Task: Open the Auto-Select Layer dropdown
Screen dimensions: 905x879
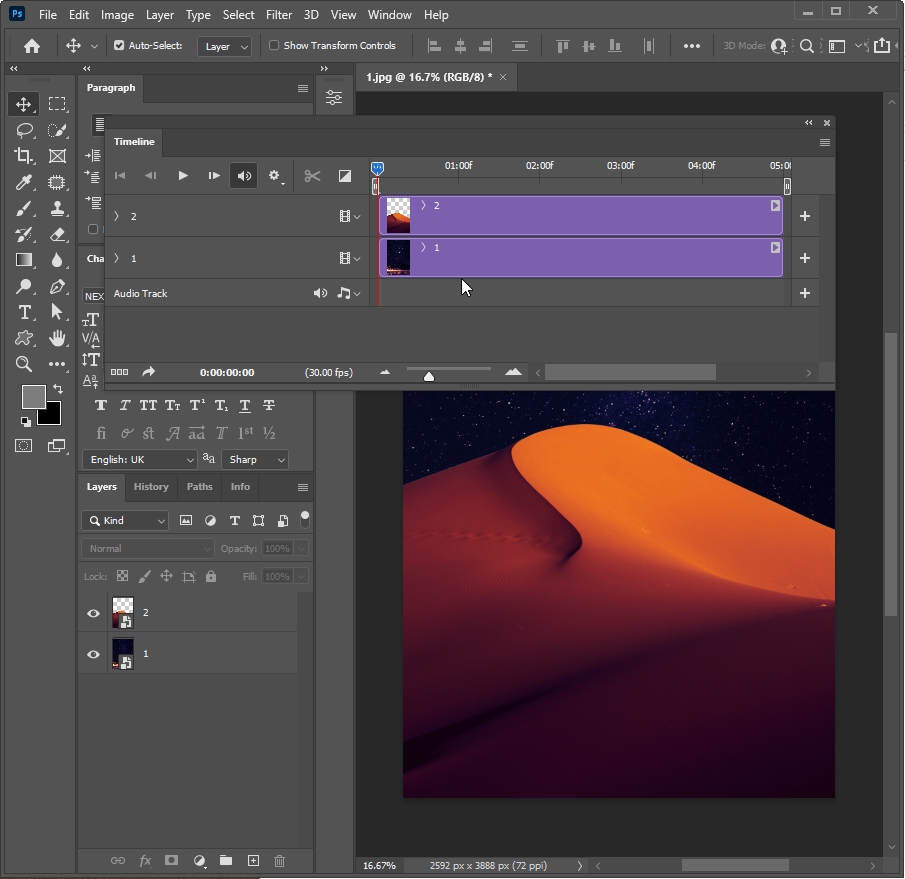Action: click(224, 46)
